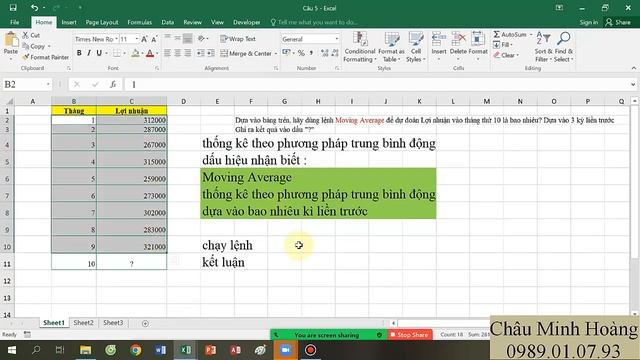Decrease font size with small A
This screenshot has width=640, height=360.
pyautogui.click(x=154, y=39)
